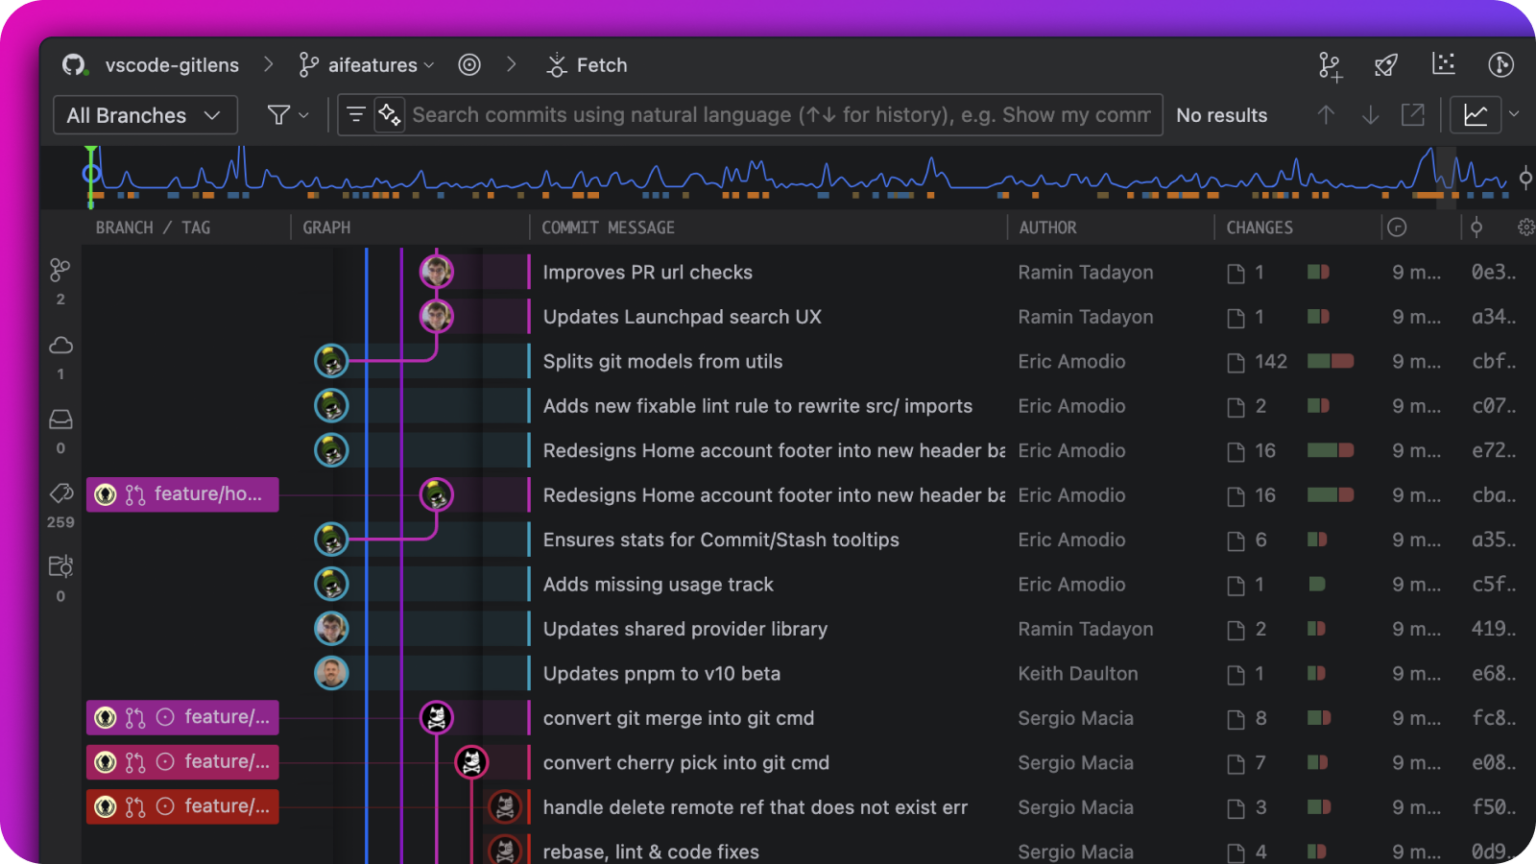Click the COMMIT MESSAGE column header
This screenshot has height=864, width=1536.
click(608, 227)
